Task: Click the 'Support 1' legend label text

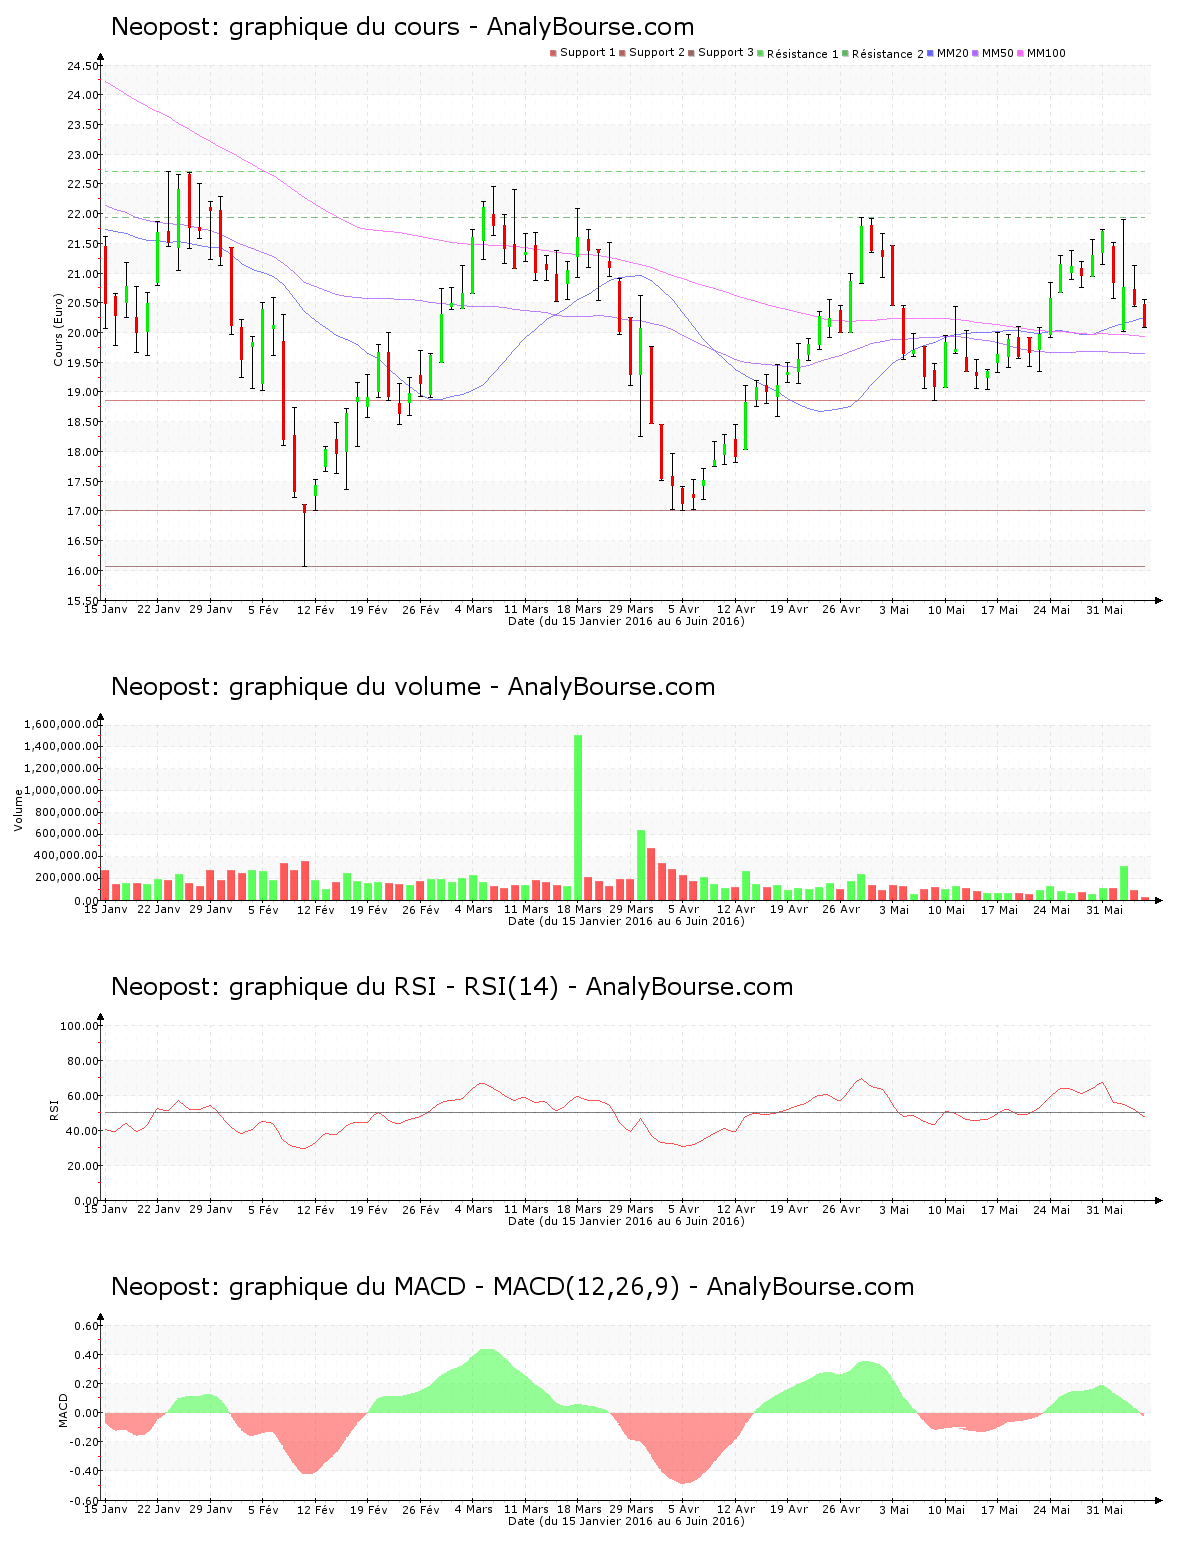Action: [588, 53]
